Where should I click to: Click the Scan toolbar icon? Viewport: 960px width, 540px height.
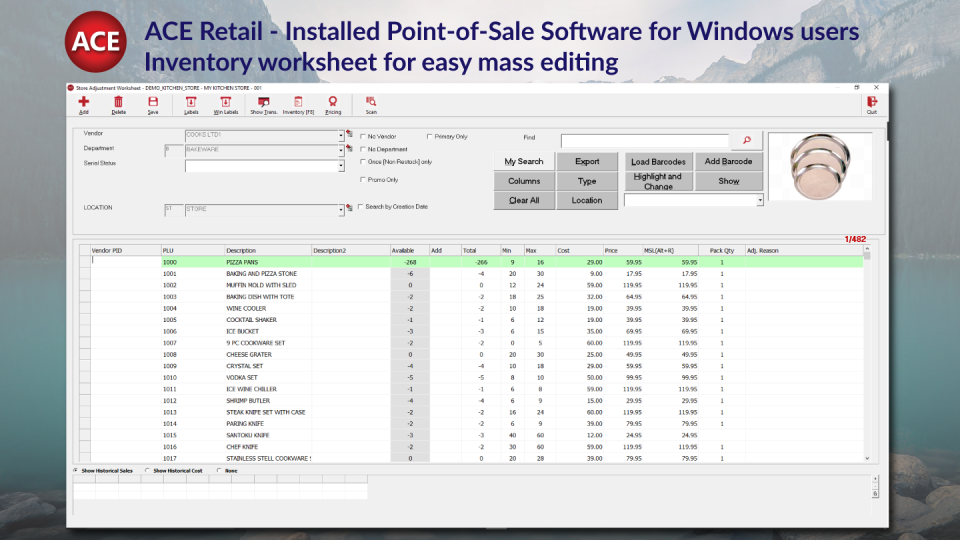[x=371, y=102]
